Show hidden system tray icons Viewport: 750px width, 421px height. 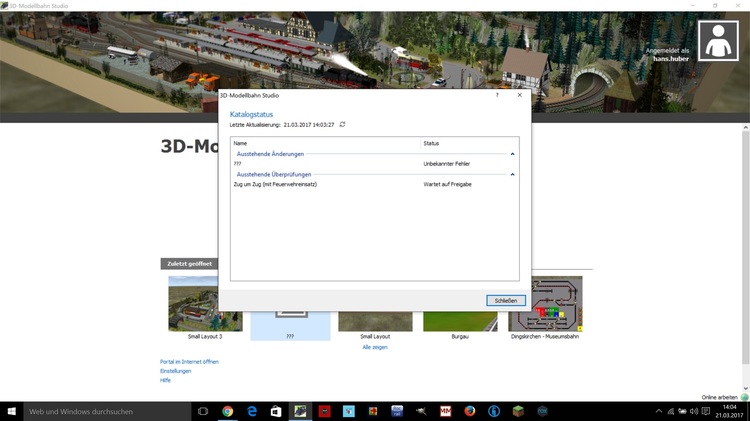pyautogui.click(x=659, y=411)
